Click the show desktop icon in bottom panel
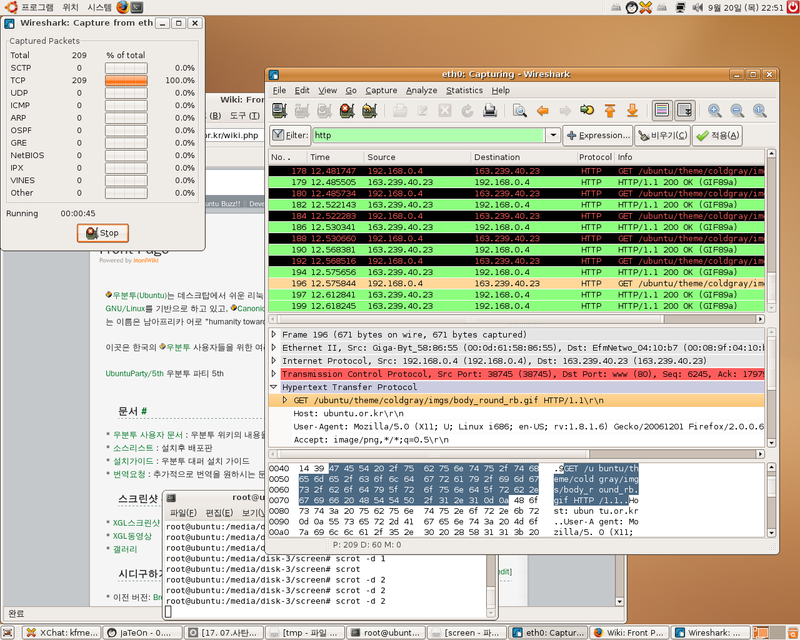Image resolution: width=800 pixels, height=640 pixels. (x=8, y=632)
